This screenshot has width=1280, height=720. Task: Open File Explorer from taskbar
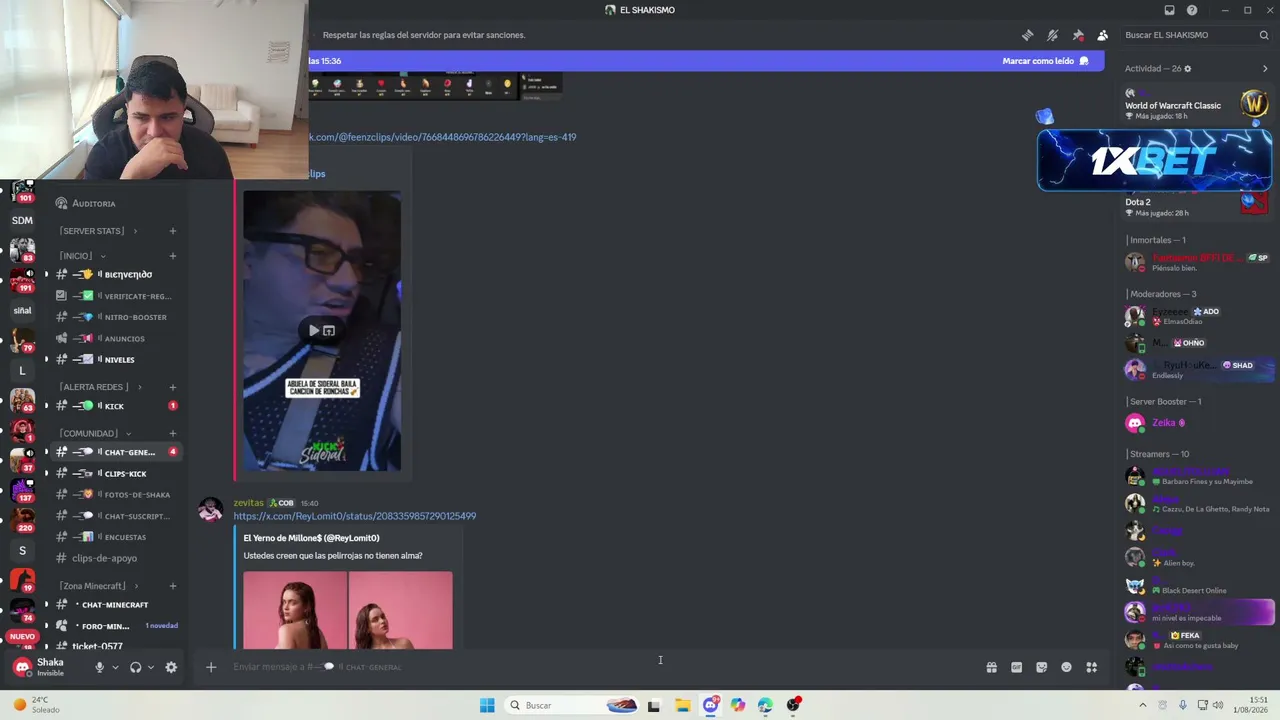click(682, 705)
